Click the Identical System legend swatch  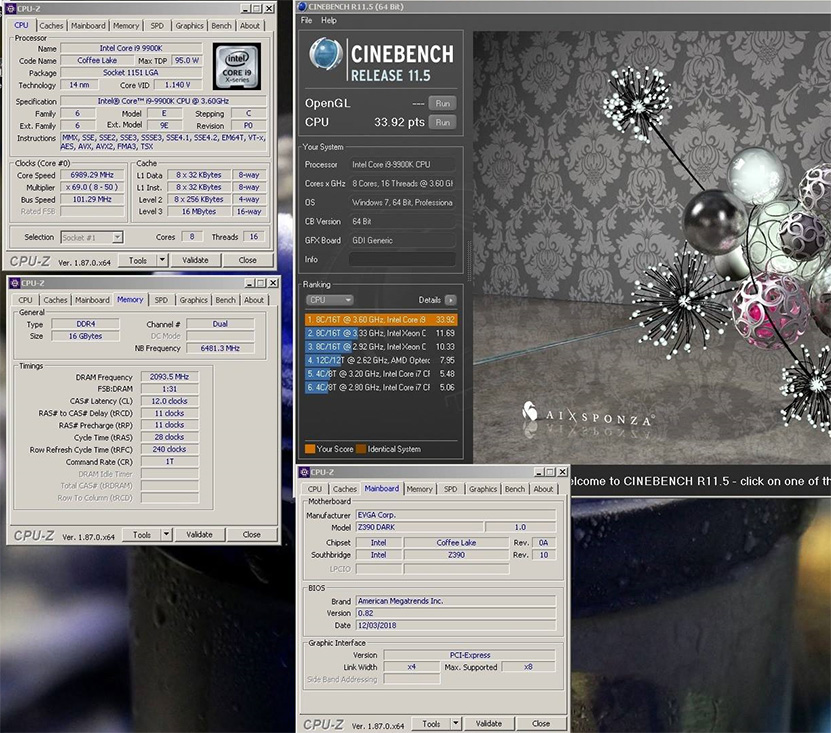[x=361, y=449]
